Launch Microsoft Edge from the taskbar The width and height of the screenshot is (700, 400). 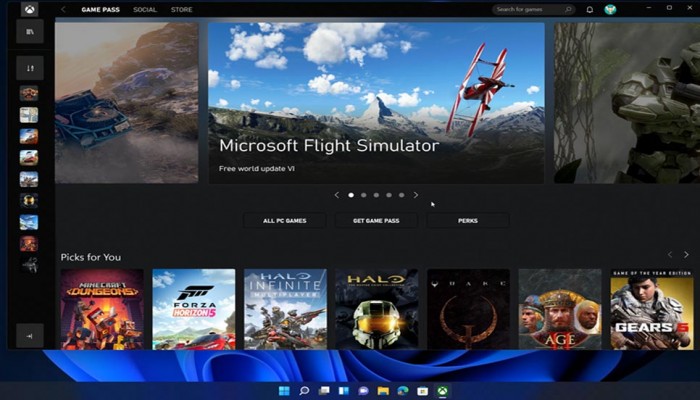tap(403, 391)
